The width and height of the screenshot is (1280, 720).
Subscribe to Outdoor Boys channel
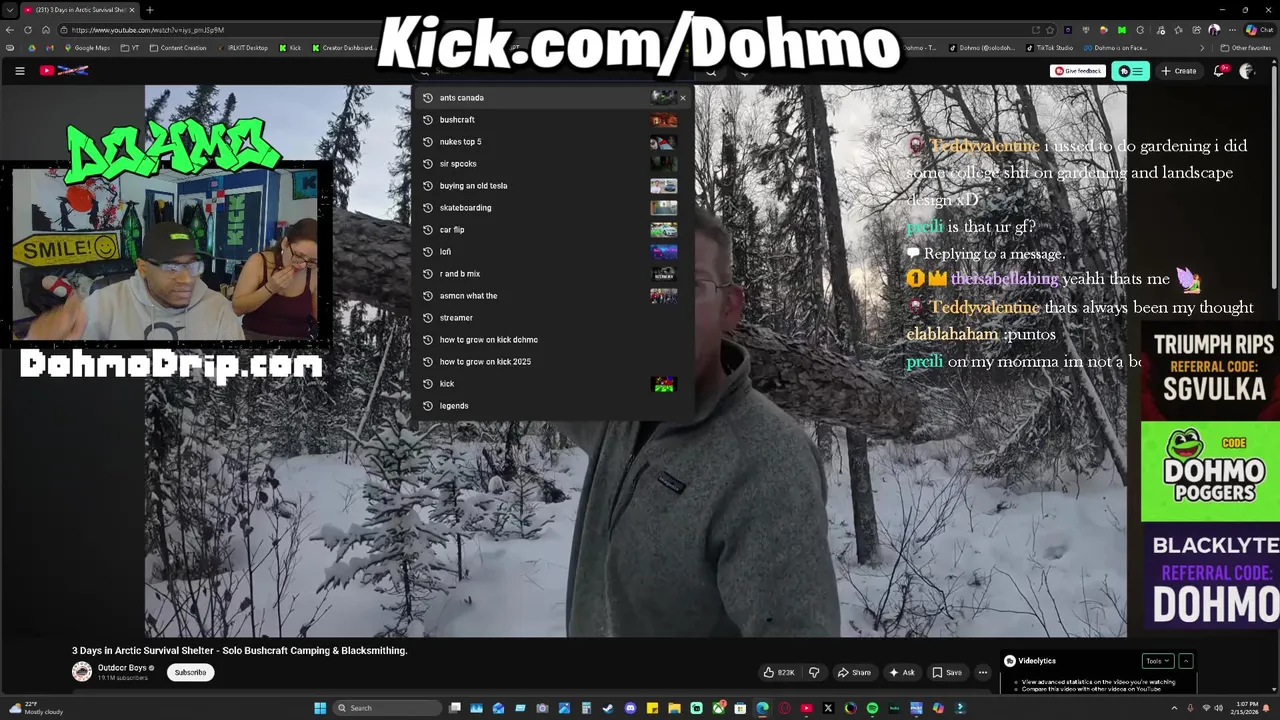pos(190,672)
